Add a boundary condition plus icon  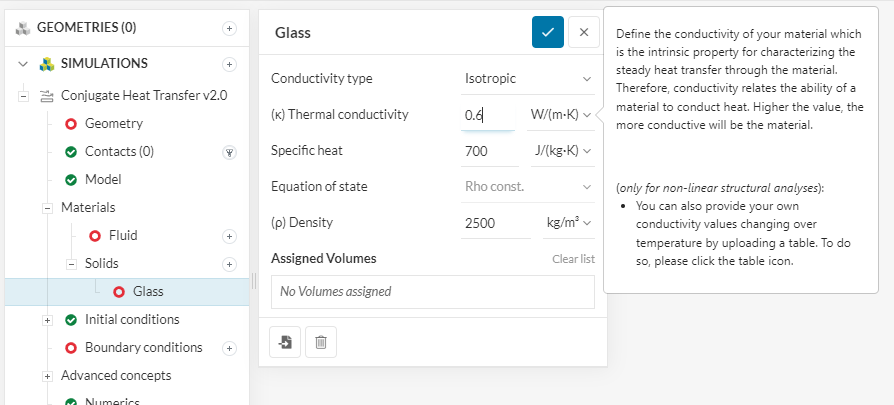[229, 348]
